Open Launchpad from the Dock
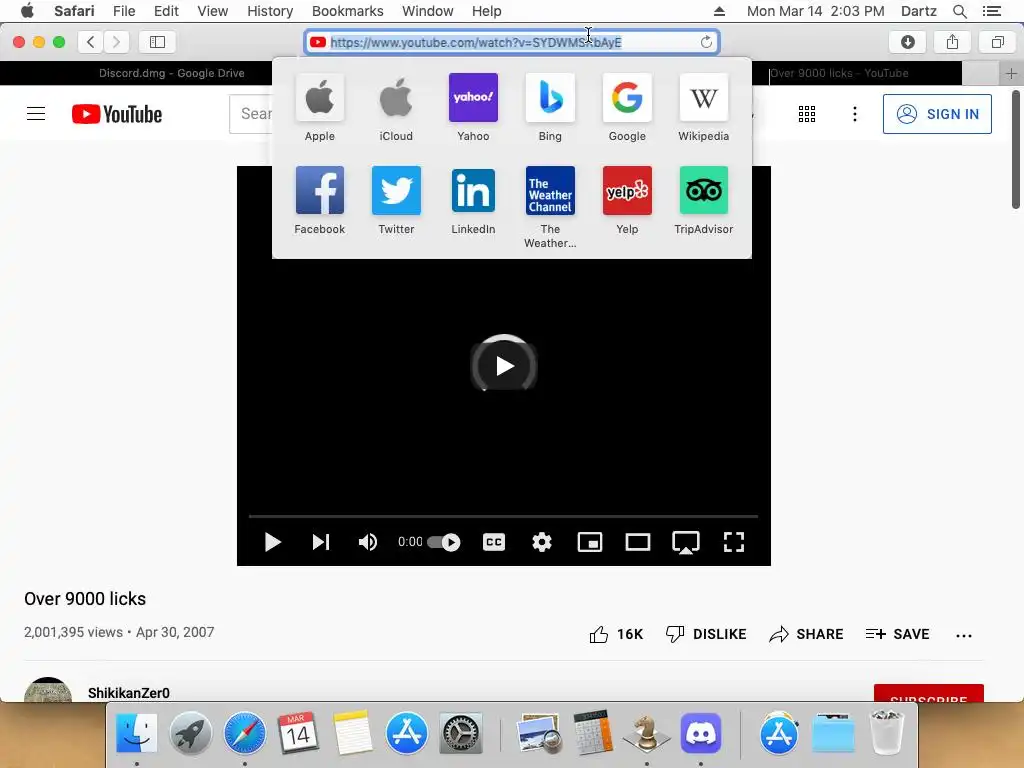 (191, 733)
